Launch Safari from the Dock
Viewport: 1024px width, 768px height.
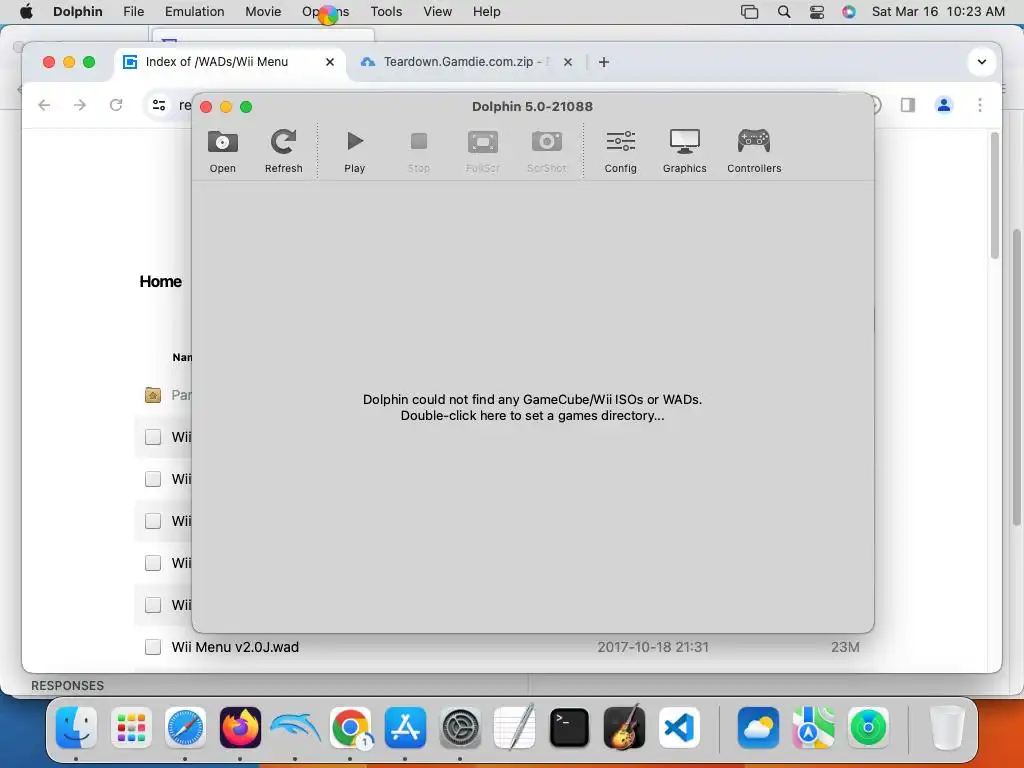tap(185, 728)
